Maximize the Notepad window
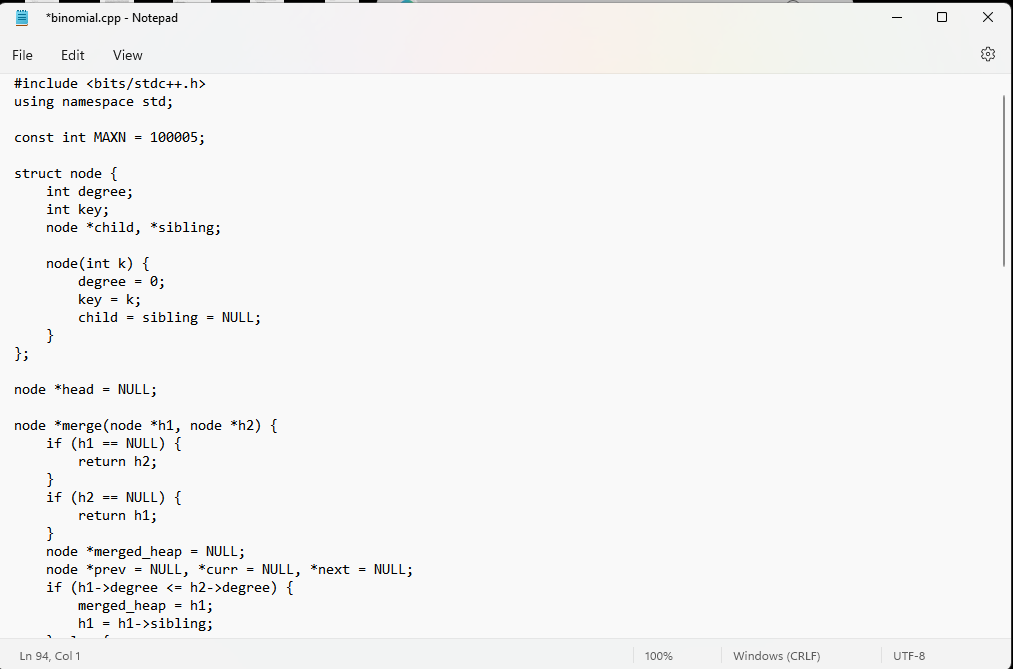Screen dimensions: 1013x669 (x=941, y=17)
